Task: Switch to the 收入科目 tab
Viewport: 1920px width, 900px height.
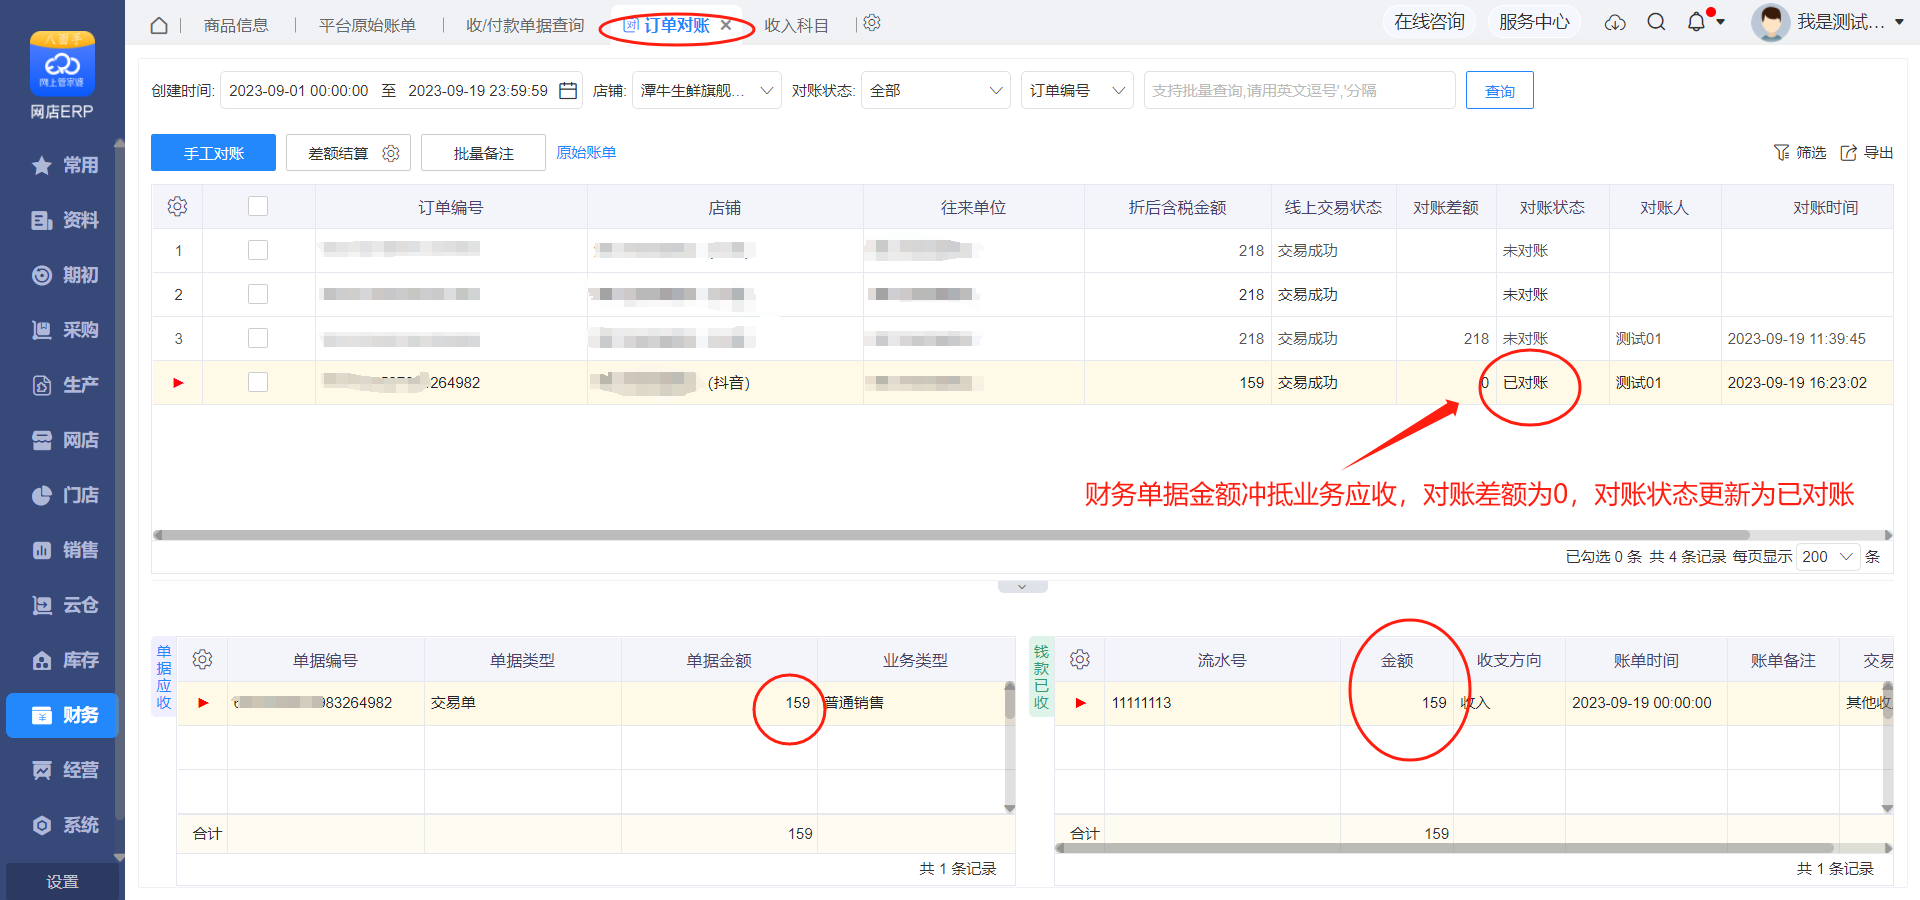Action: pyautogui.click(x=797, y=25)
